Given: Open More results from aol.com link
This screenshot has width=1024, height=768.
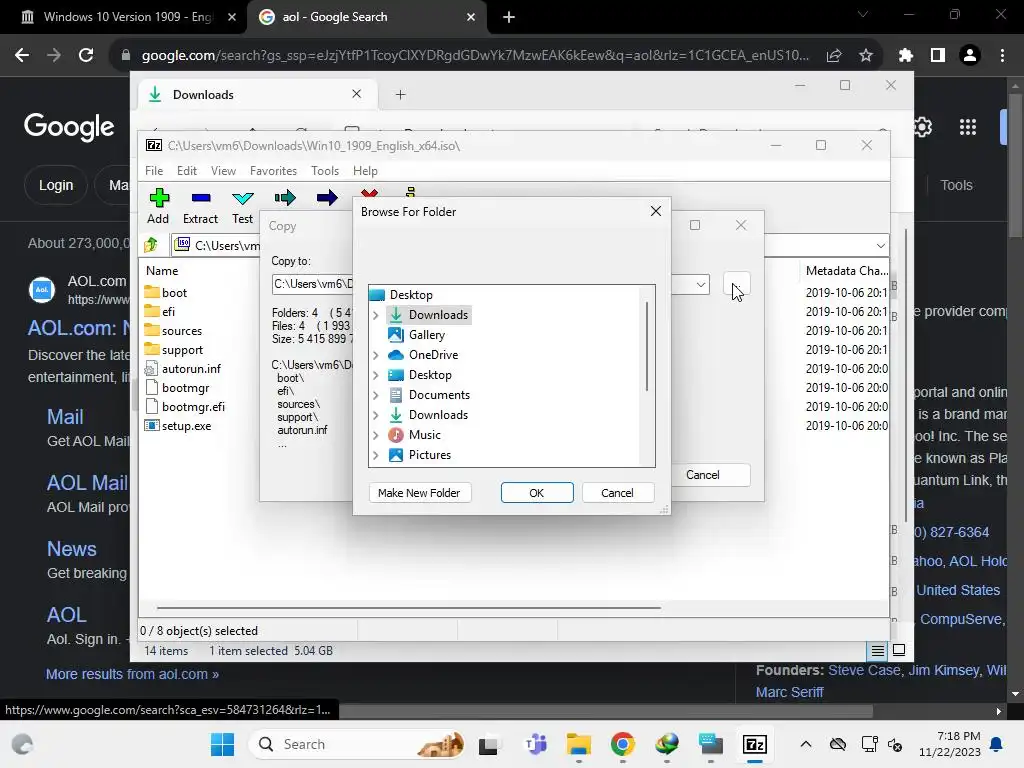Looking at the screenshot, I should click(132, 674).
